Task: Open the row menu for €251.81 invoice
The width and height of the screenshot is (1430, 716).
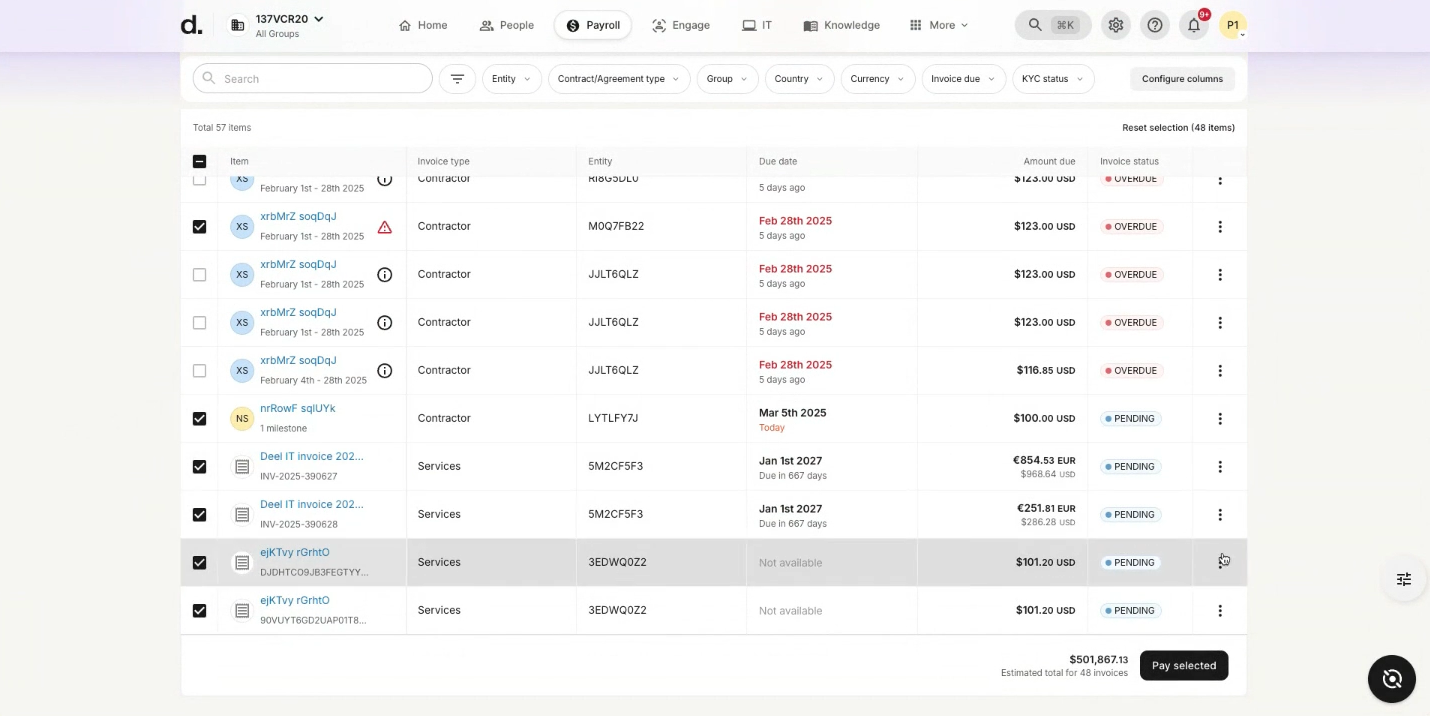Action: click(1219, 515)
